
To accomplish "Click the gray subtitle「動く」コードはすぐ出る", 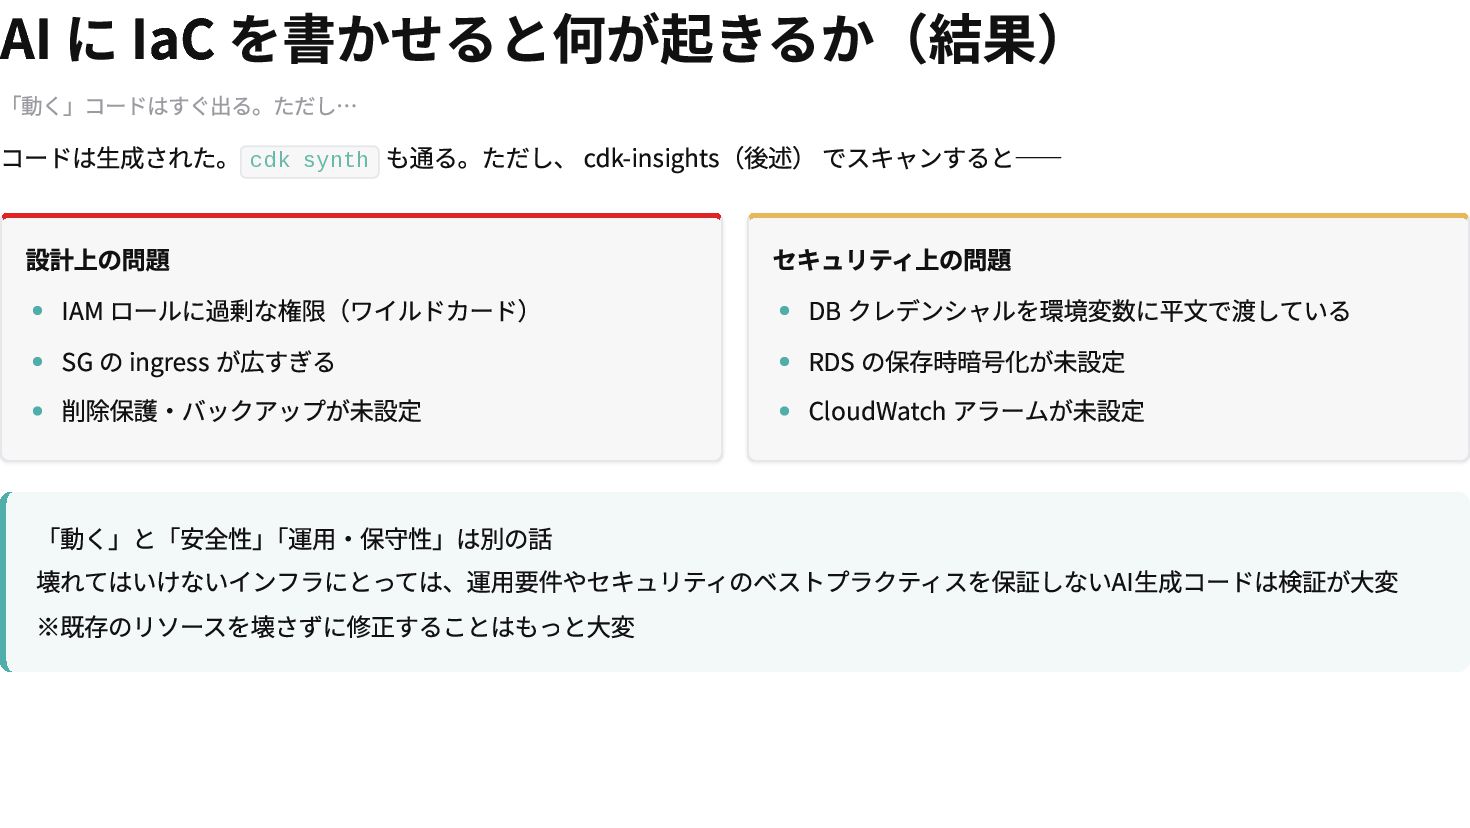I will [x=180, y=106].
